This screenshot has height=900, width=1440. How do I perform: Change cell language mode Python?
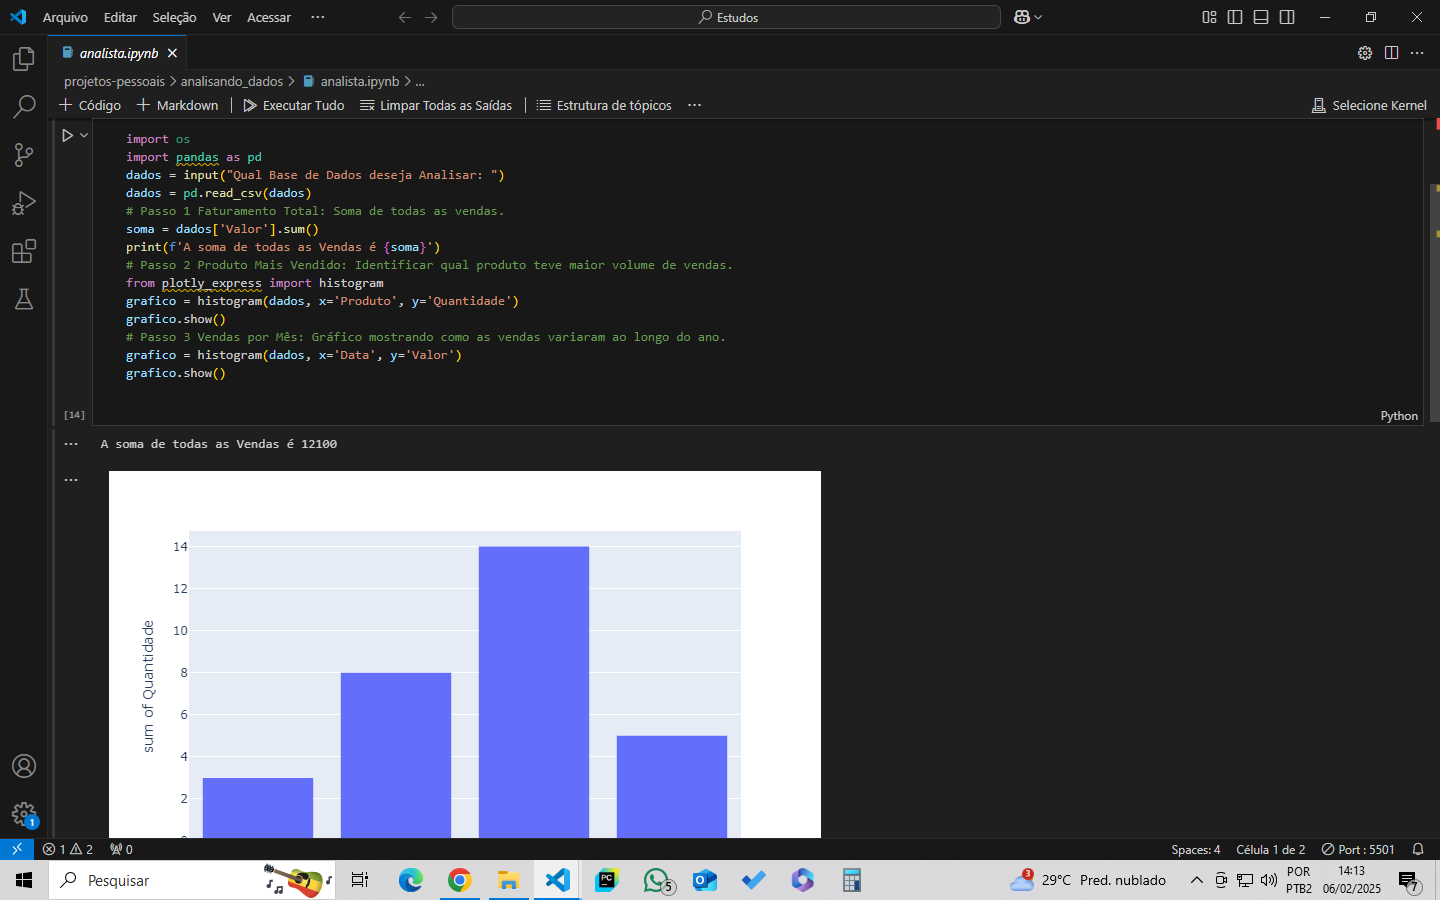1399,416
